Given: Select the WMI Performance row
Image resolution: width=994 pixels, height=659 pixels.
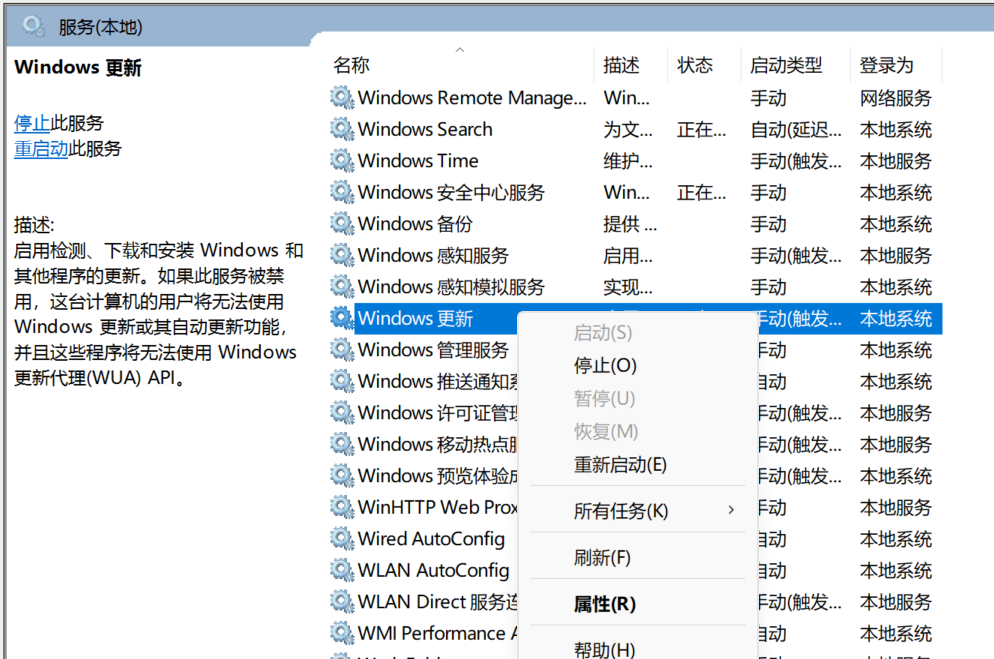Looking at the screenshot, I should click(635, 634).
